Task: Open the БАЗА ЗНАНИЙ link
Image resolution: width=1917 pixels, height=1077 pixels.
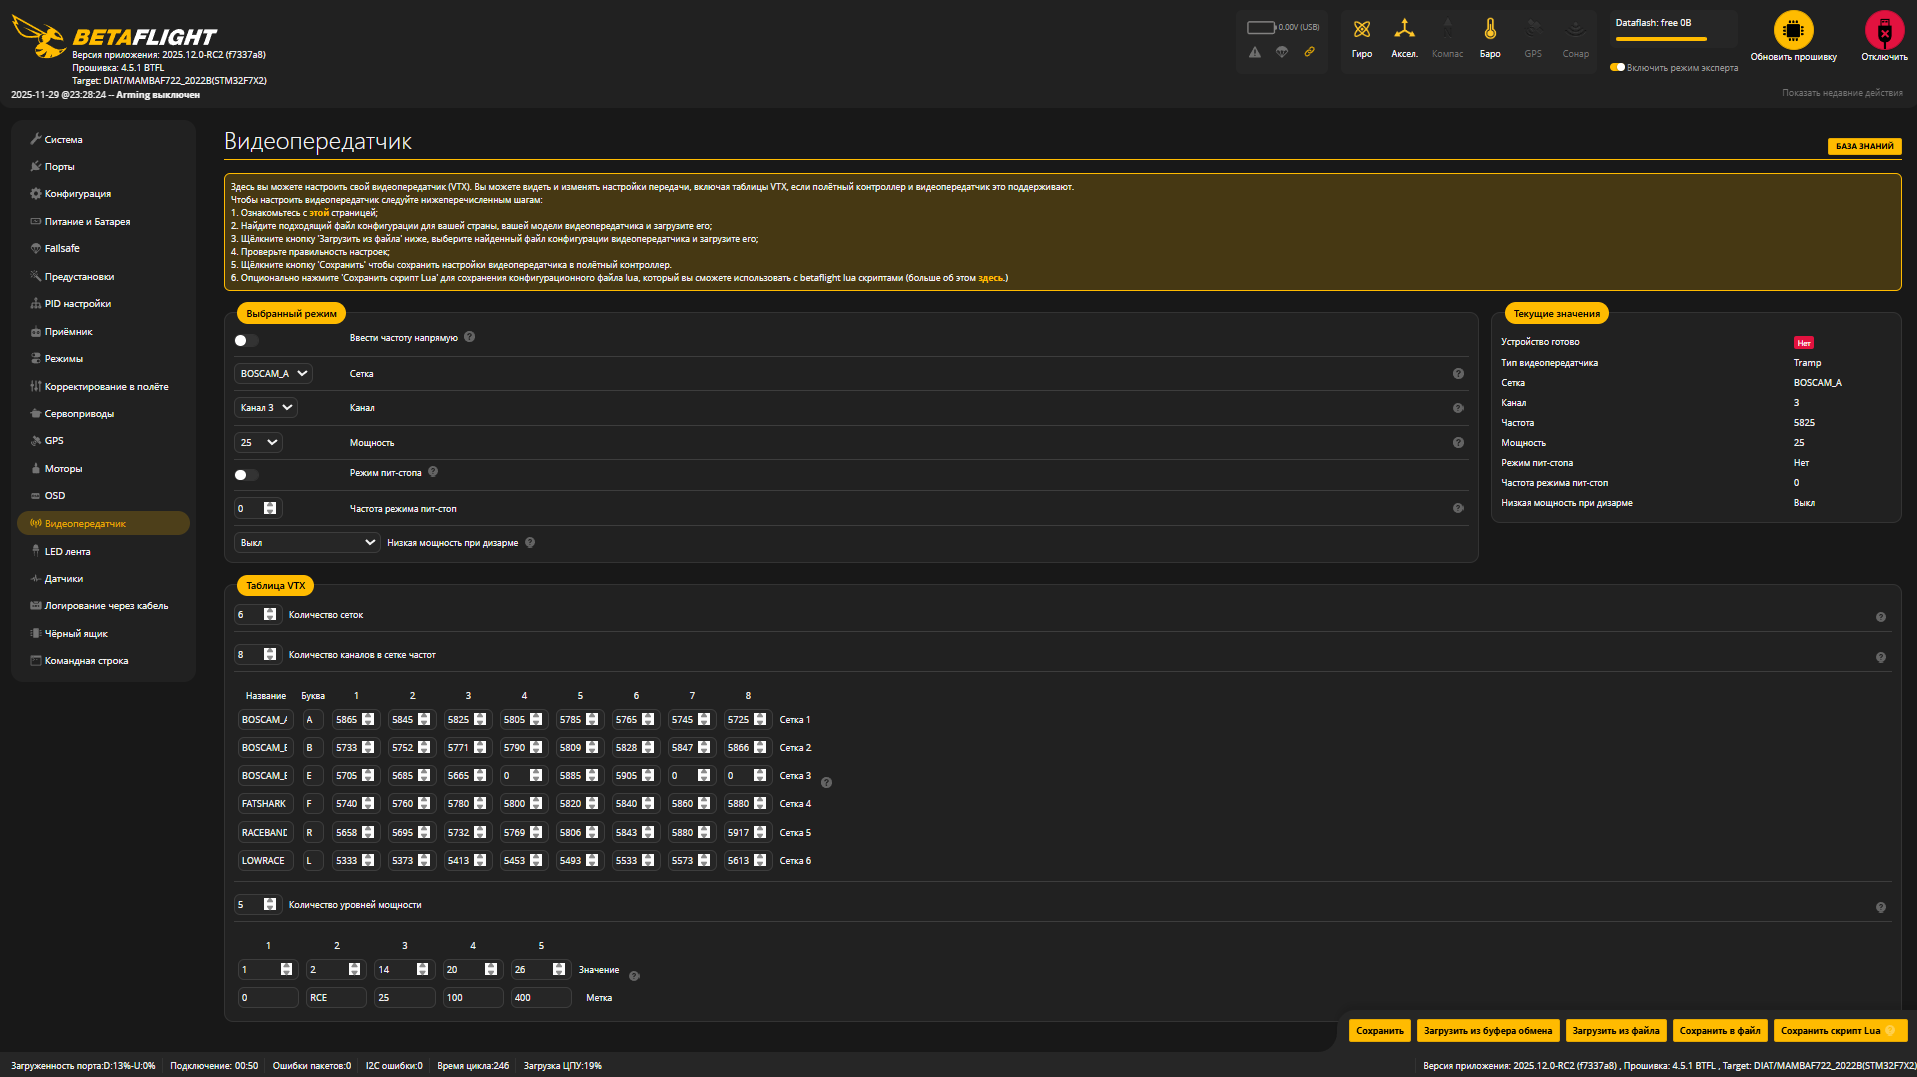Action: pos(1864,146)
